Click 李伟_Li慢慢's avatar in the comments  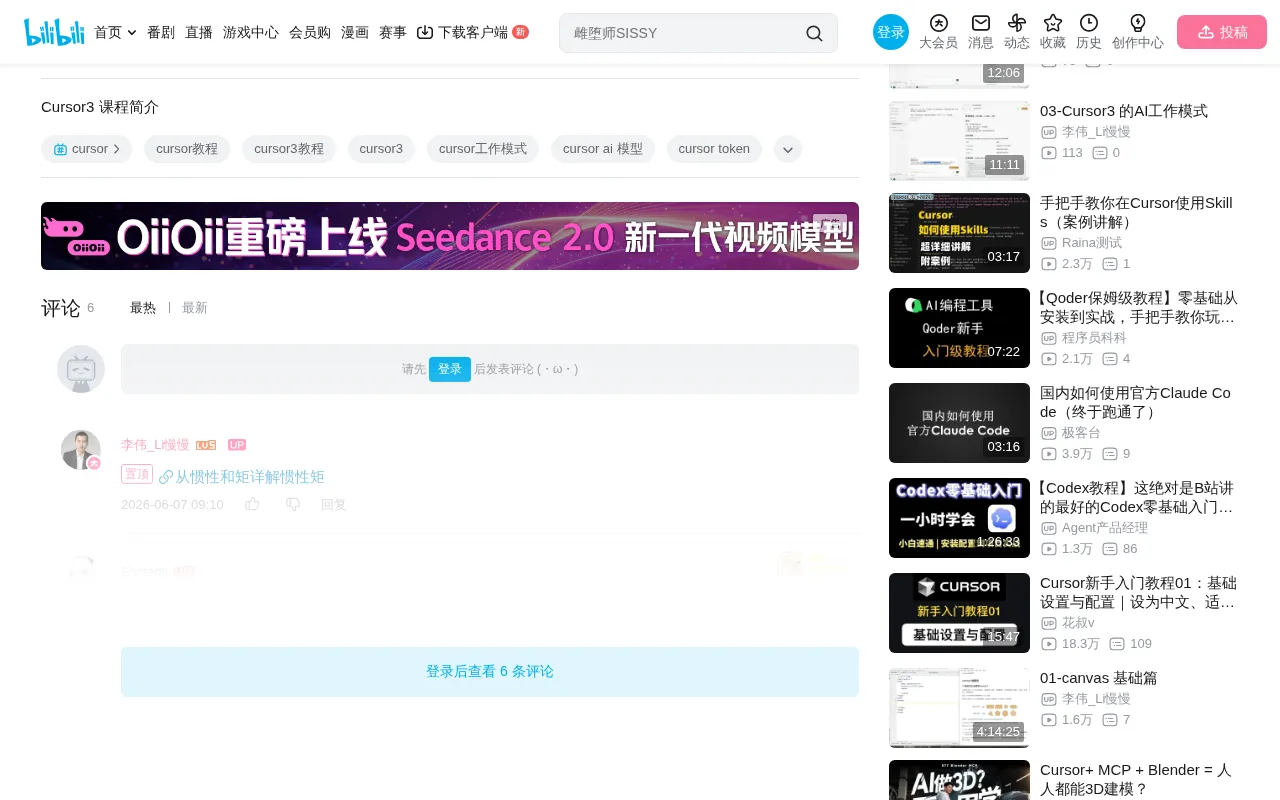(81, 450)
